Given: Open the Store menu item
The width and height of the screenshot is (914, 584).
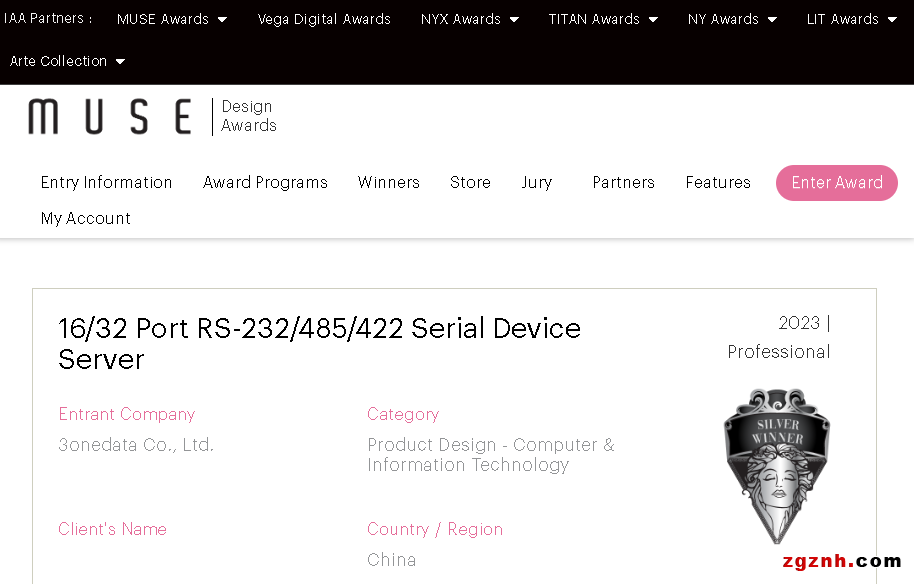Looking at the screenshot, I should tap(470, 182).
